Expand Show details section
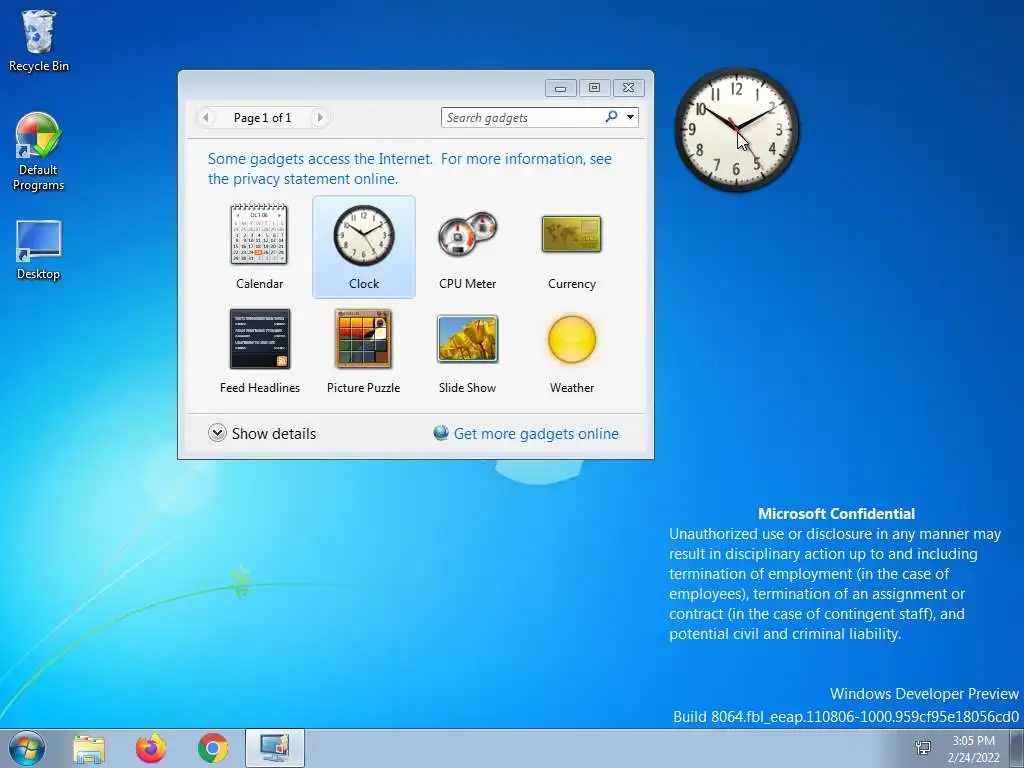The width and height of the screenshot is (1024, 768). pyautogui.click(x=262, y=433)
